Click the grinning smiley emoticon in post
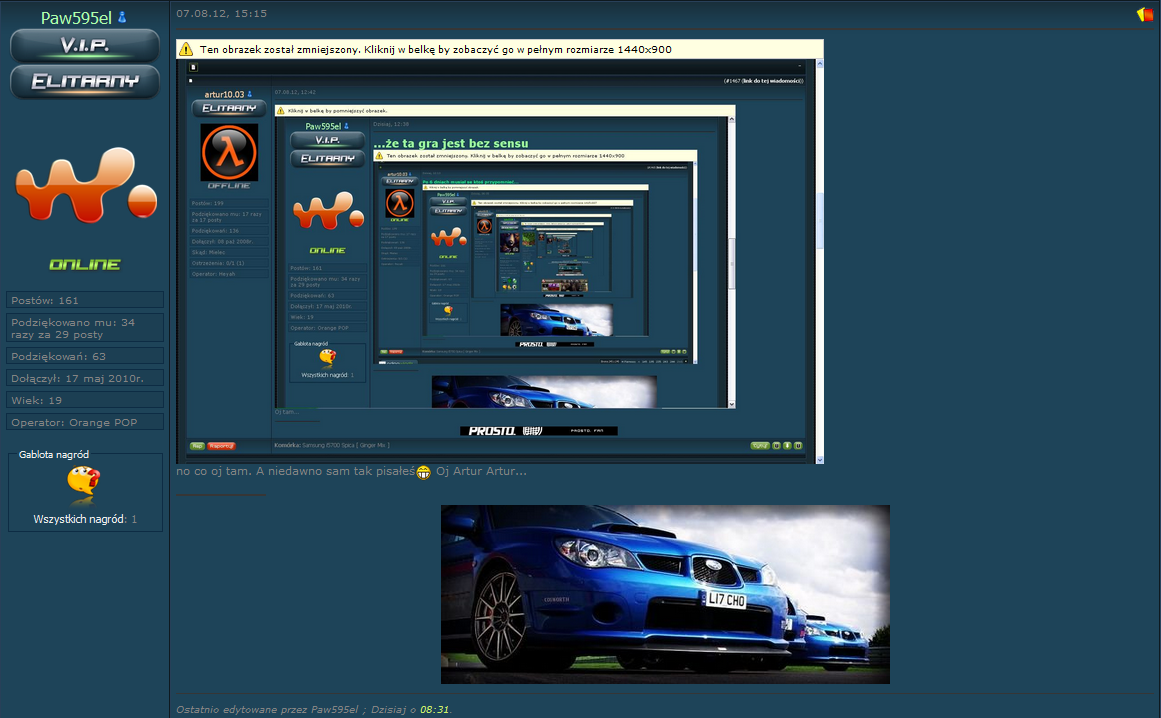The image size is (1161, 718). tap(424, 472)
